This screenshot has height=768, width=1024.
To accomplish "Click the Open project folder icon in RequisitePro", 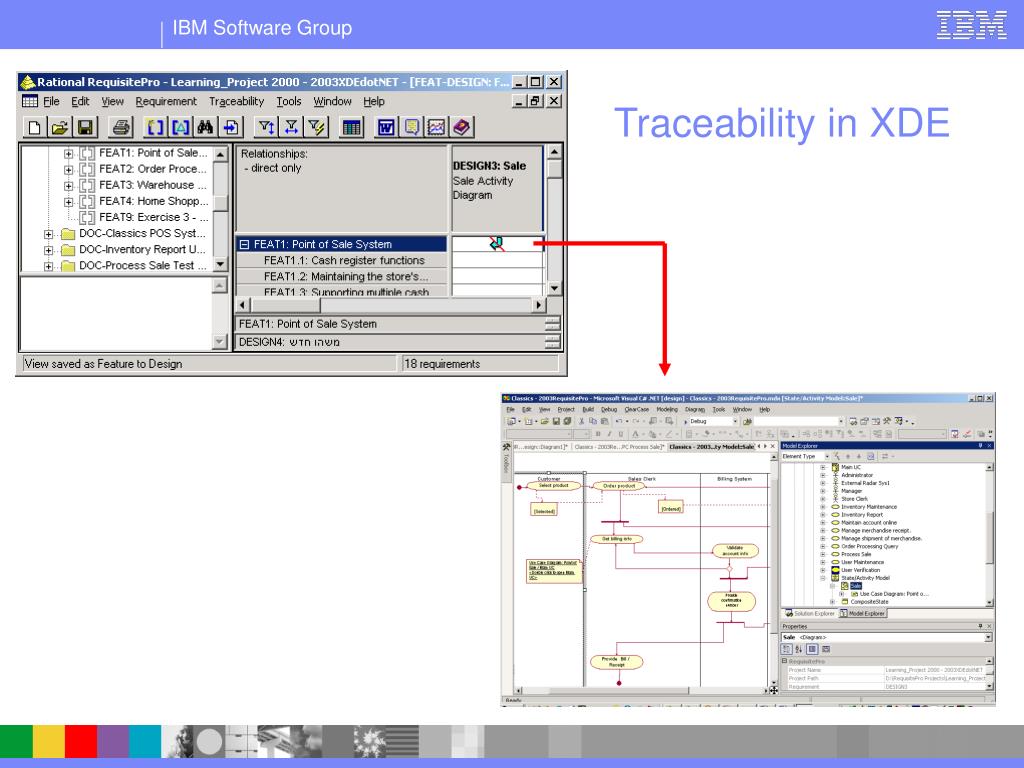I will pyautogui.click(x=59, y=127).
